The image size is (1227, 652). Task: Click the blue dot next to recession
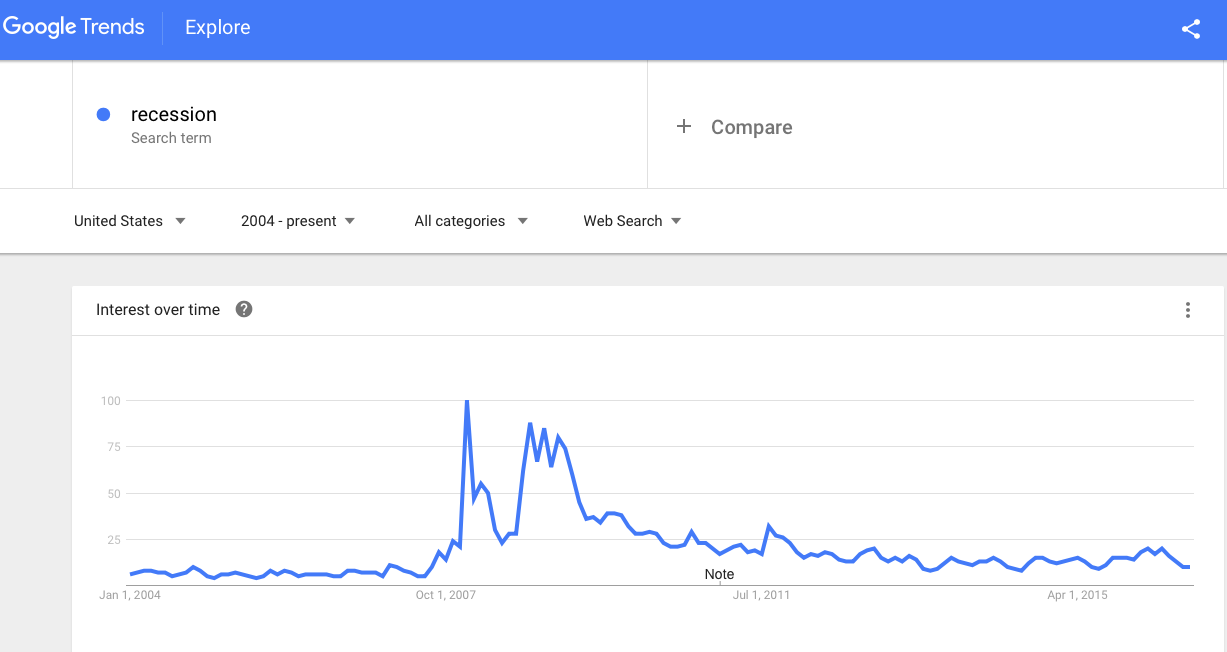(x=103, y=114)
